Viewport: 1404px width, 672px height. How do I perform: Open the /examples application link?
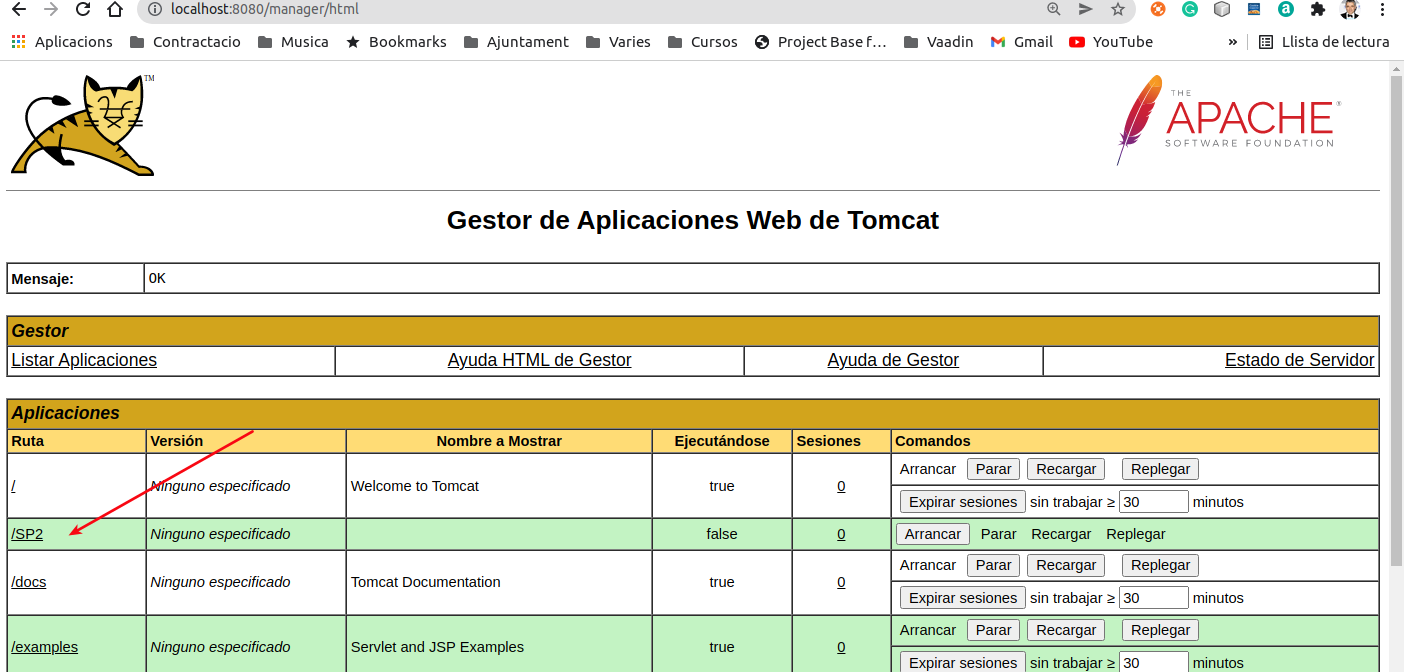click(x=44, y=647)
